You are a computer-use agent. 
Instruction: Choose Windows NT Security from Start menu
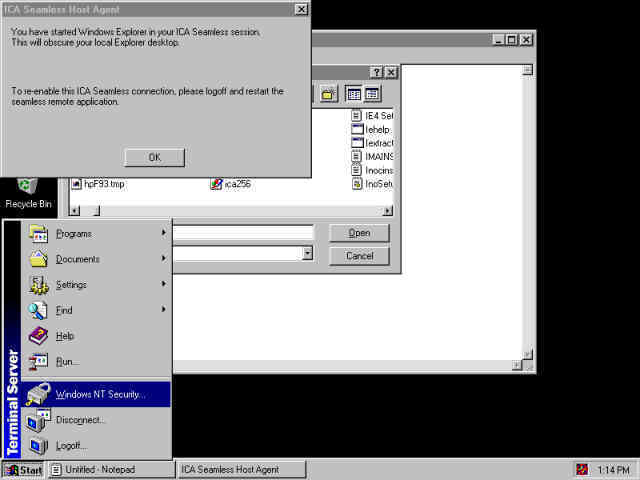tap(100, 394)
